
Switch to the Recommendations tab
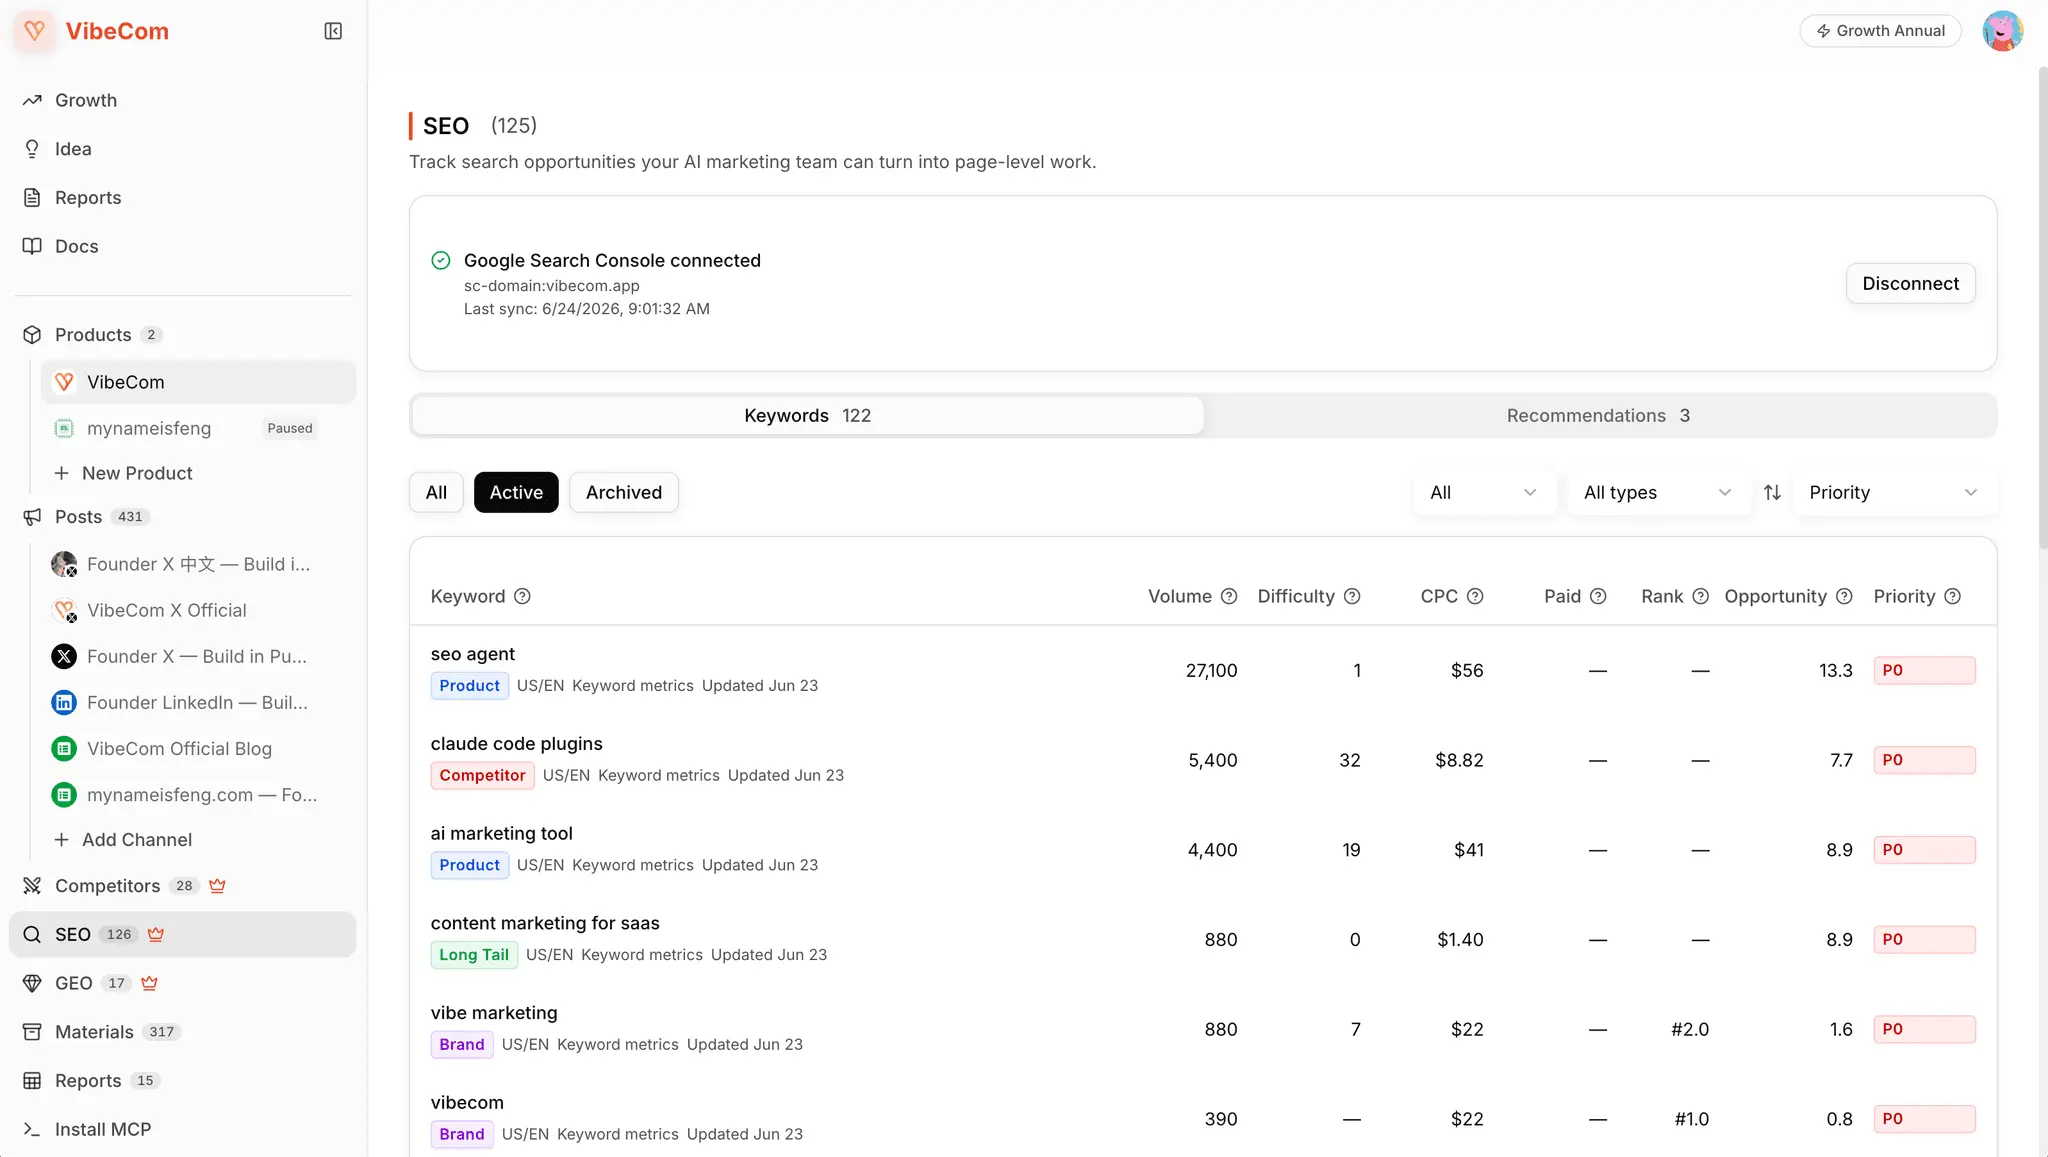click(1598, 416)
